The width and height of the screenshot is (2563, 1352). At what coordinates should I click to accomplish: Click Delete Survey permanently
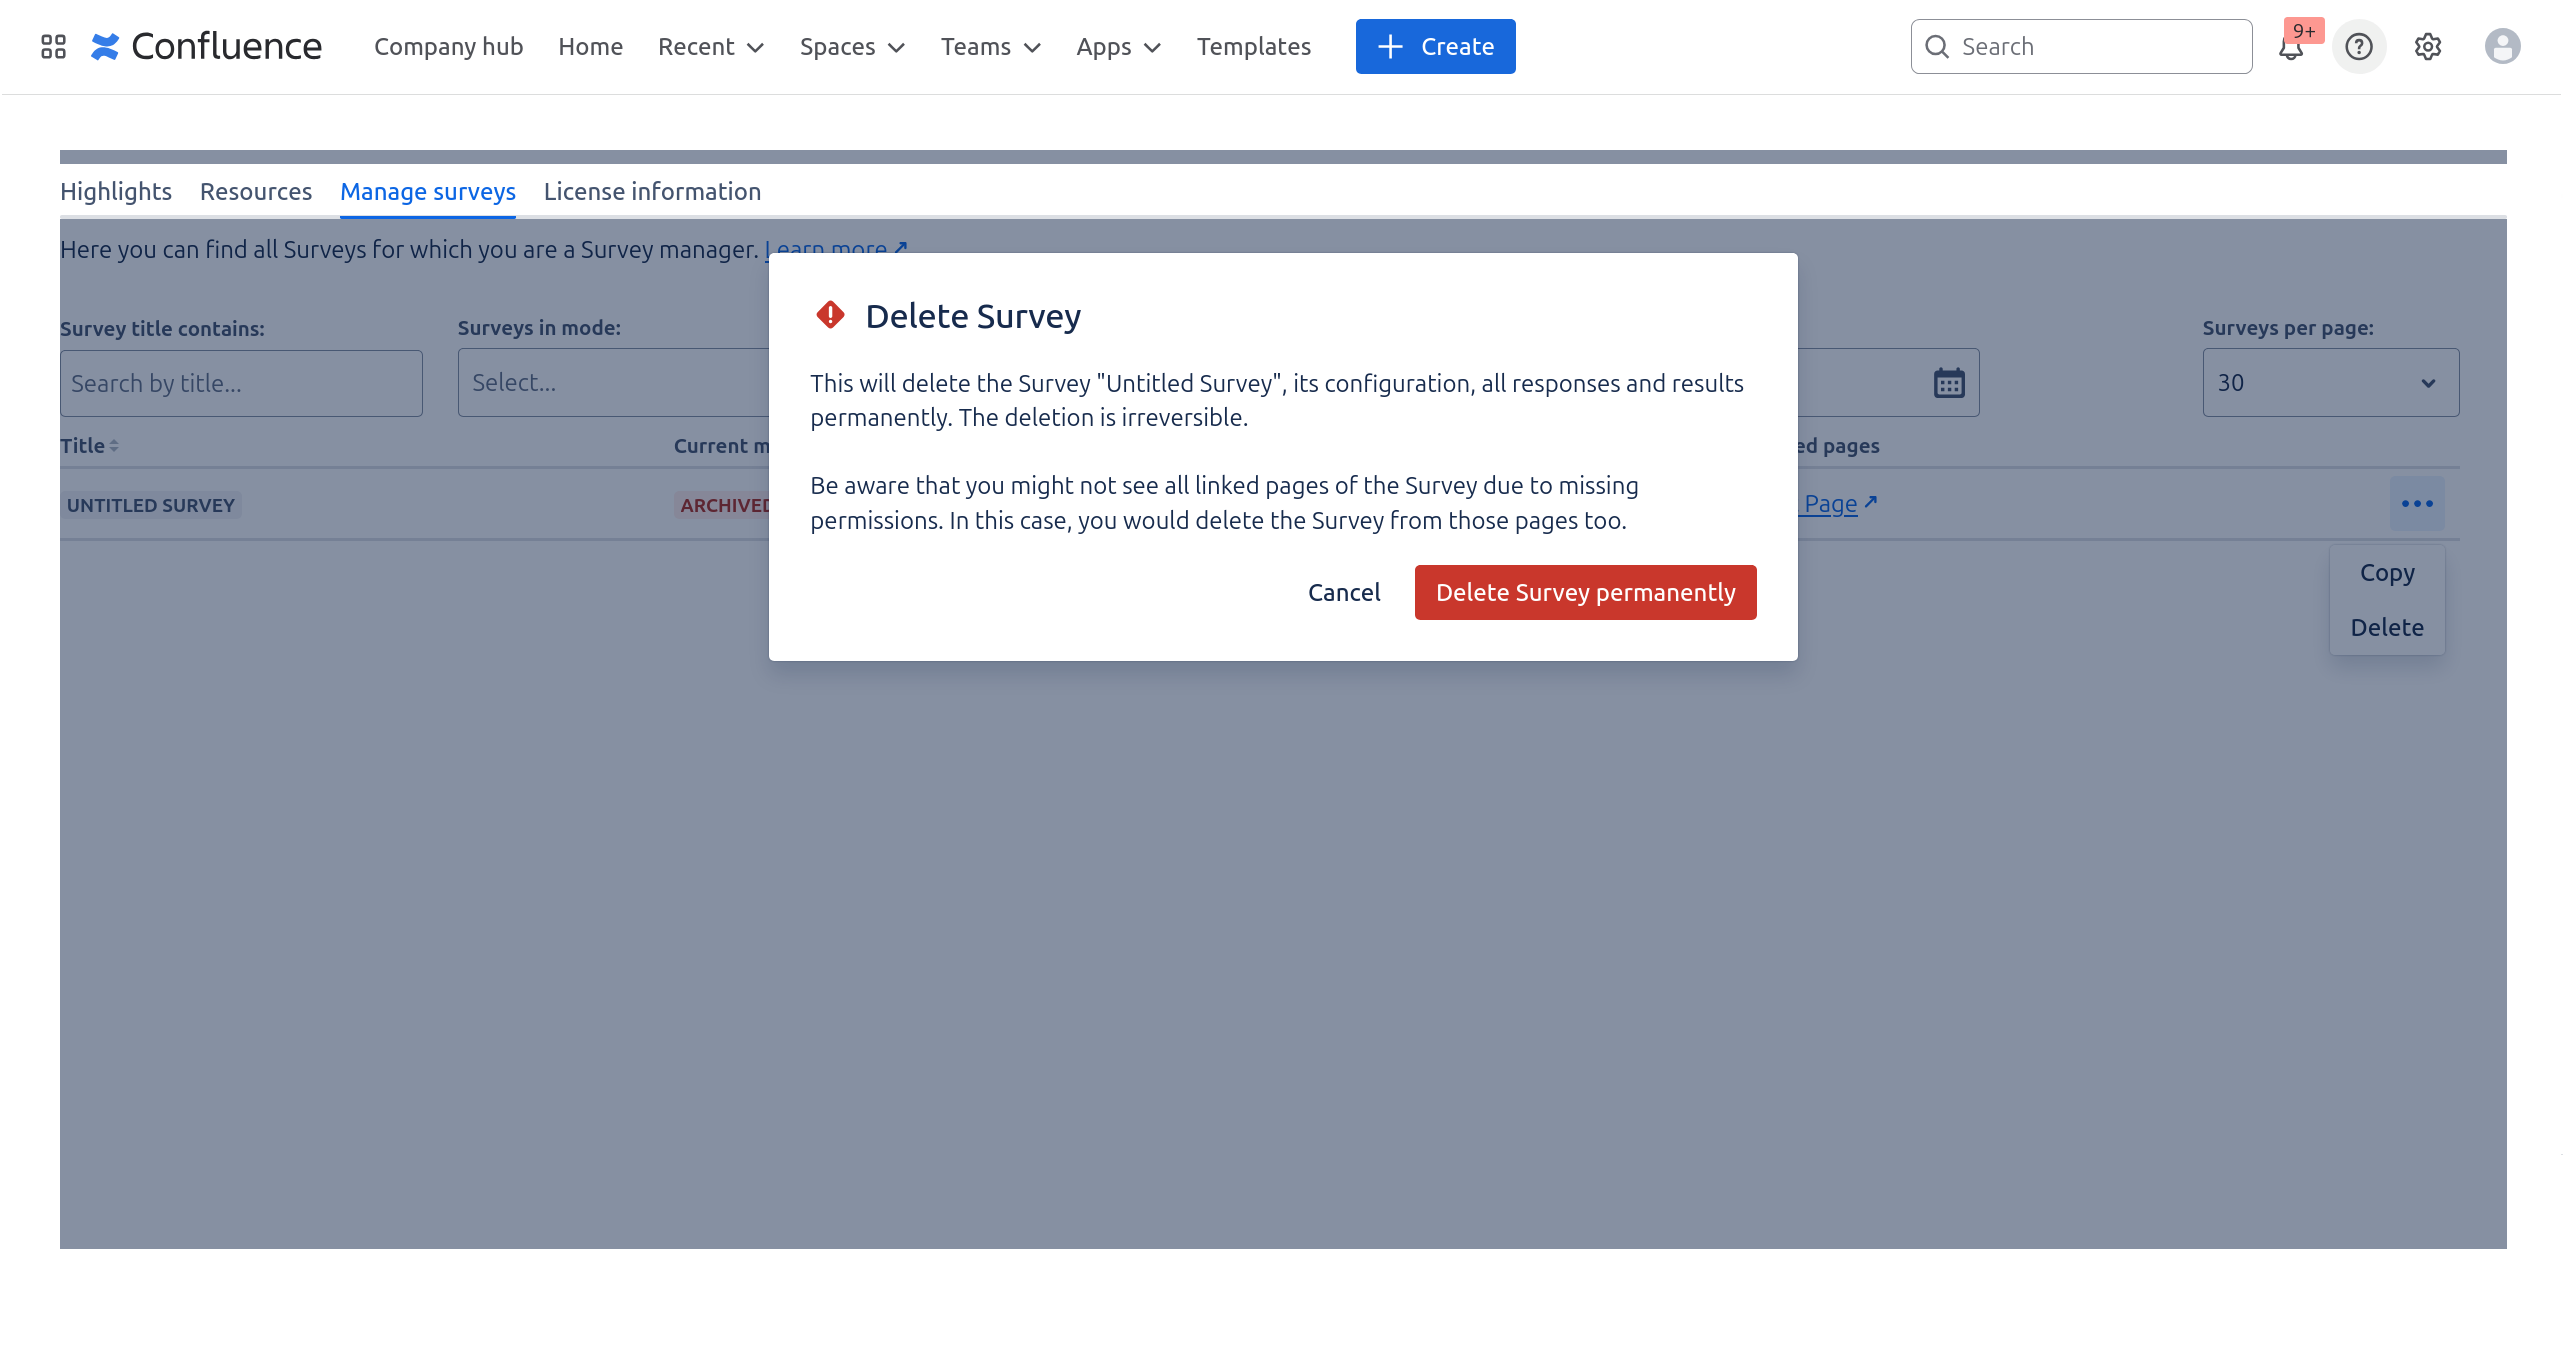pos(1584,592)
